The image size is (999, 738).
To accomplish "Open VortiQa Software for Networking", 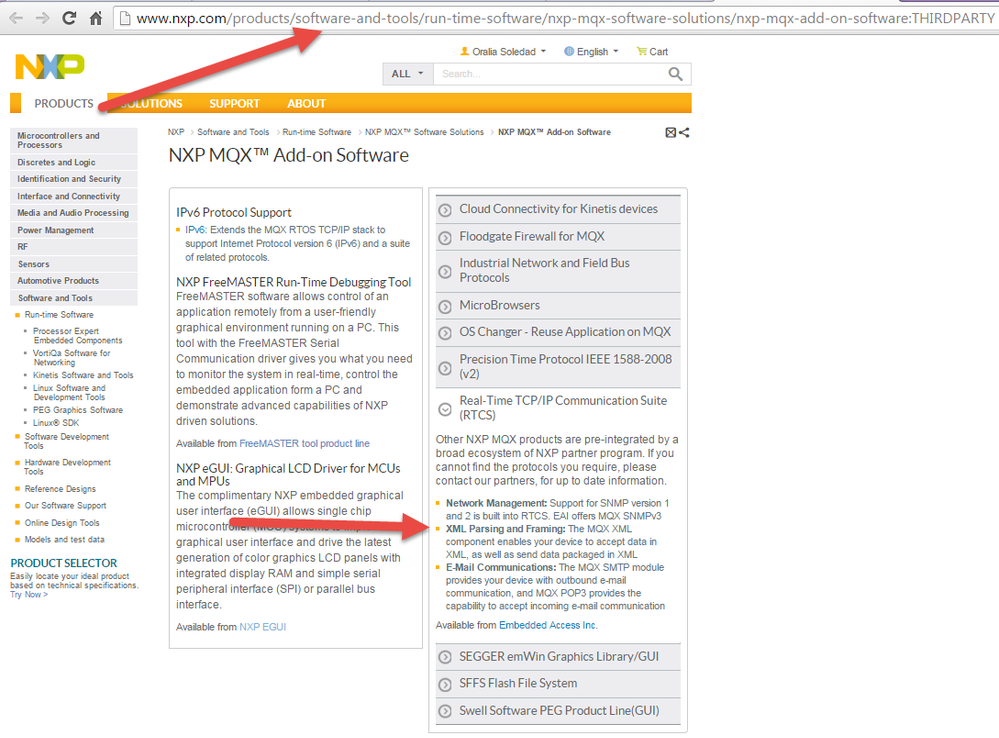I will coord(71,358).
